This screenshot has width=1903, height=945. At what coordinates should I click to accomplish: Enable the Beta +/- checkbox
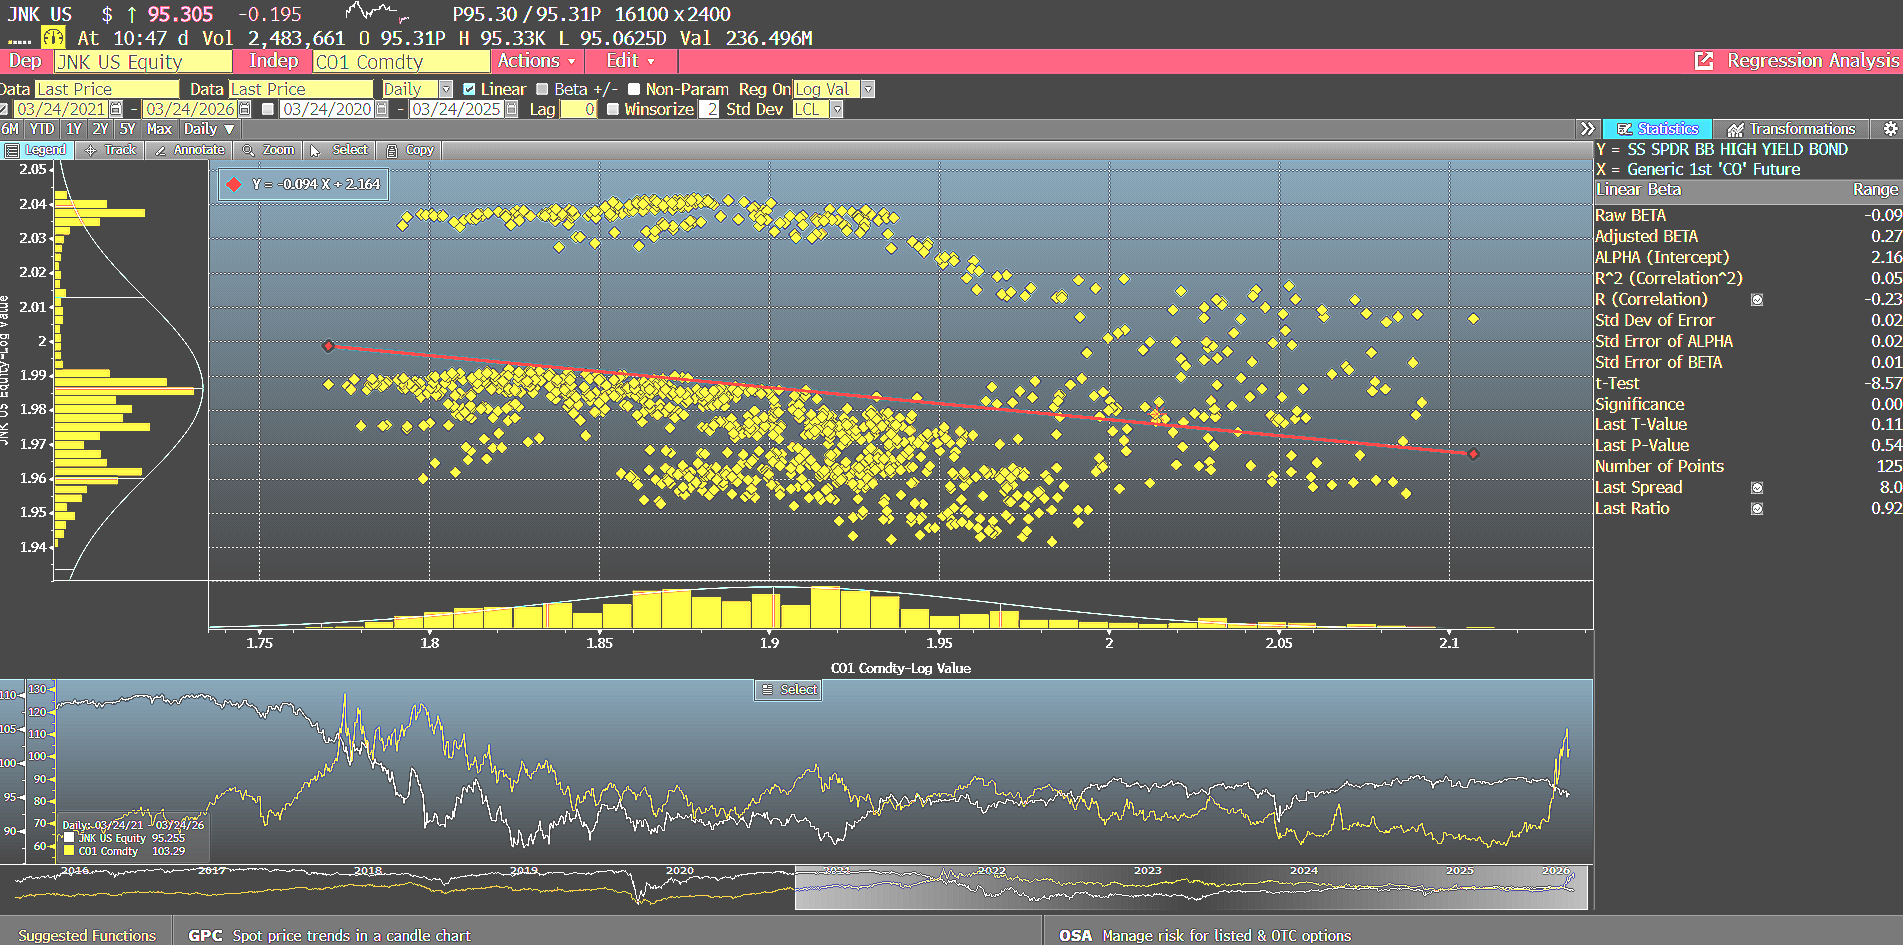[x=542, y=89]
